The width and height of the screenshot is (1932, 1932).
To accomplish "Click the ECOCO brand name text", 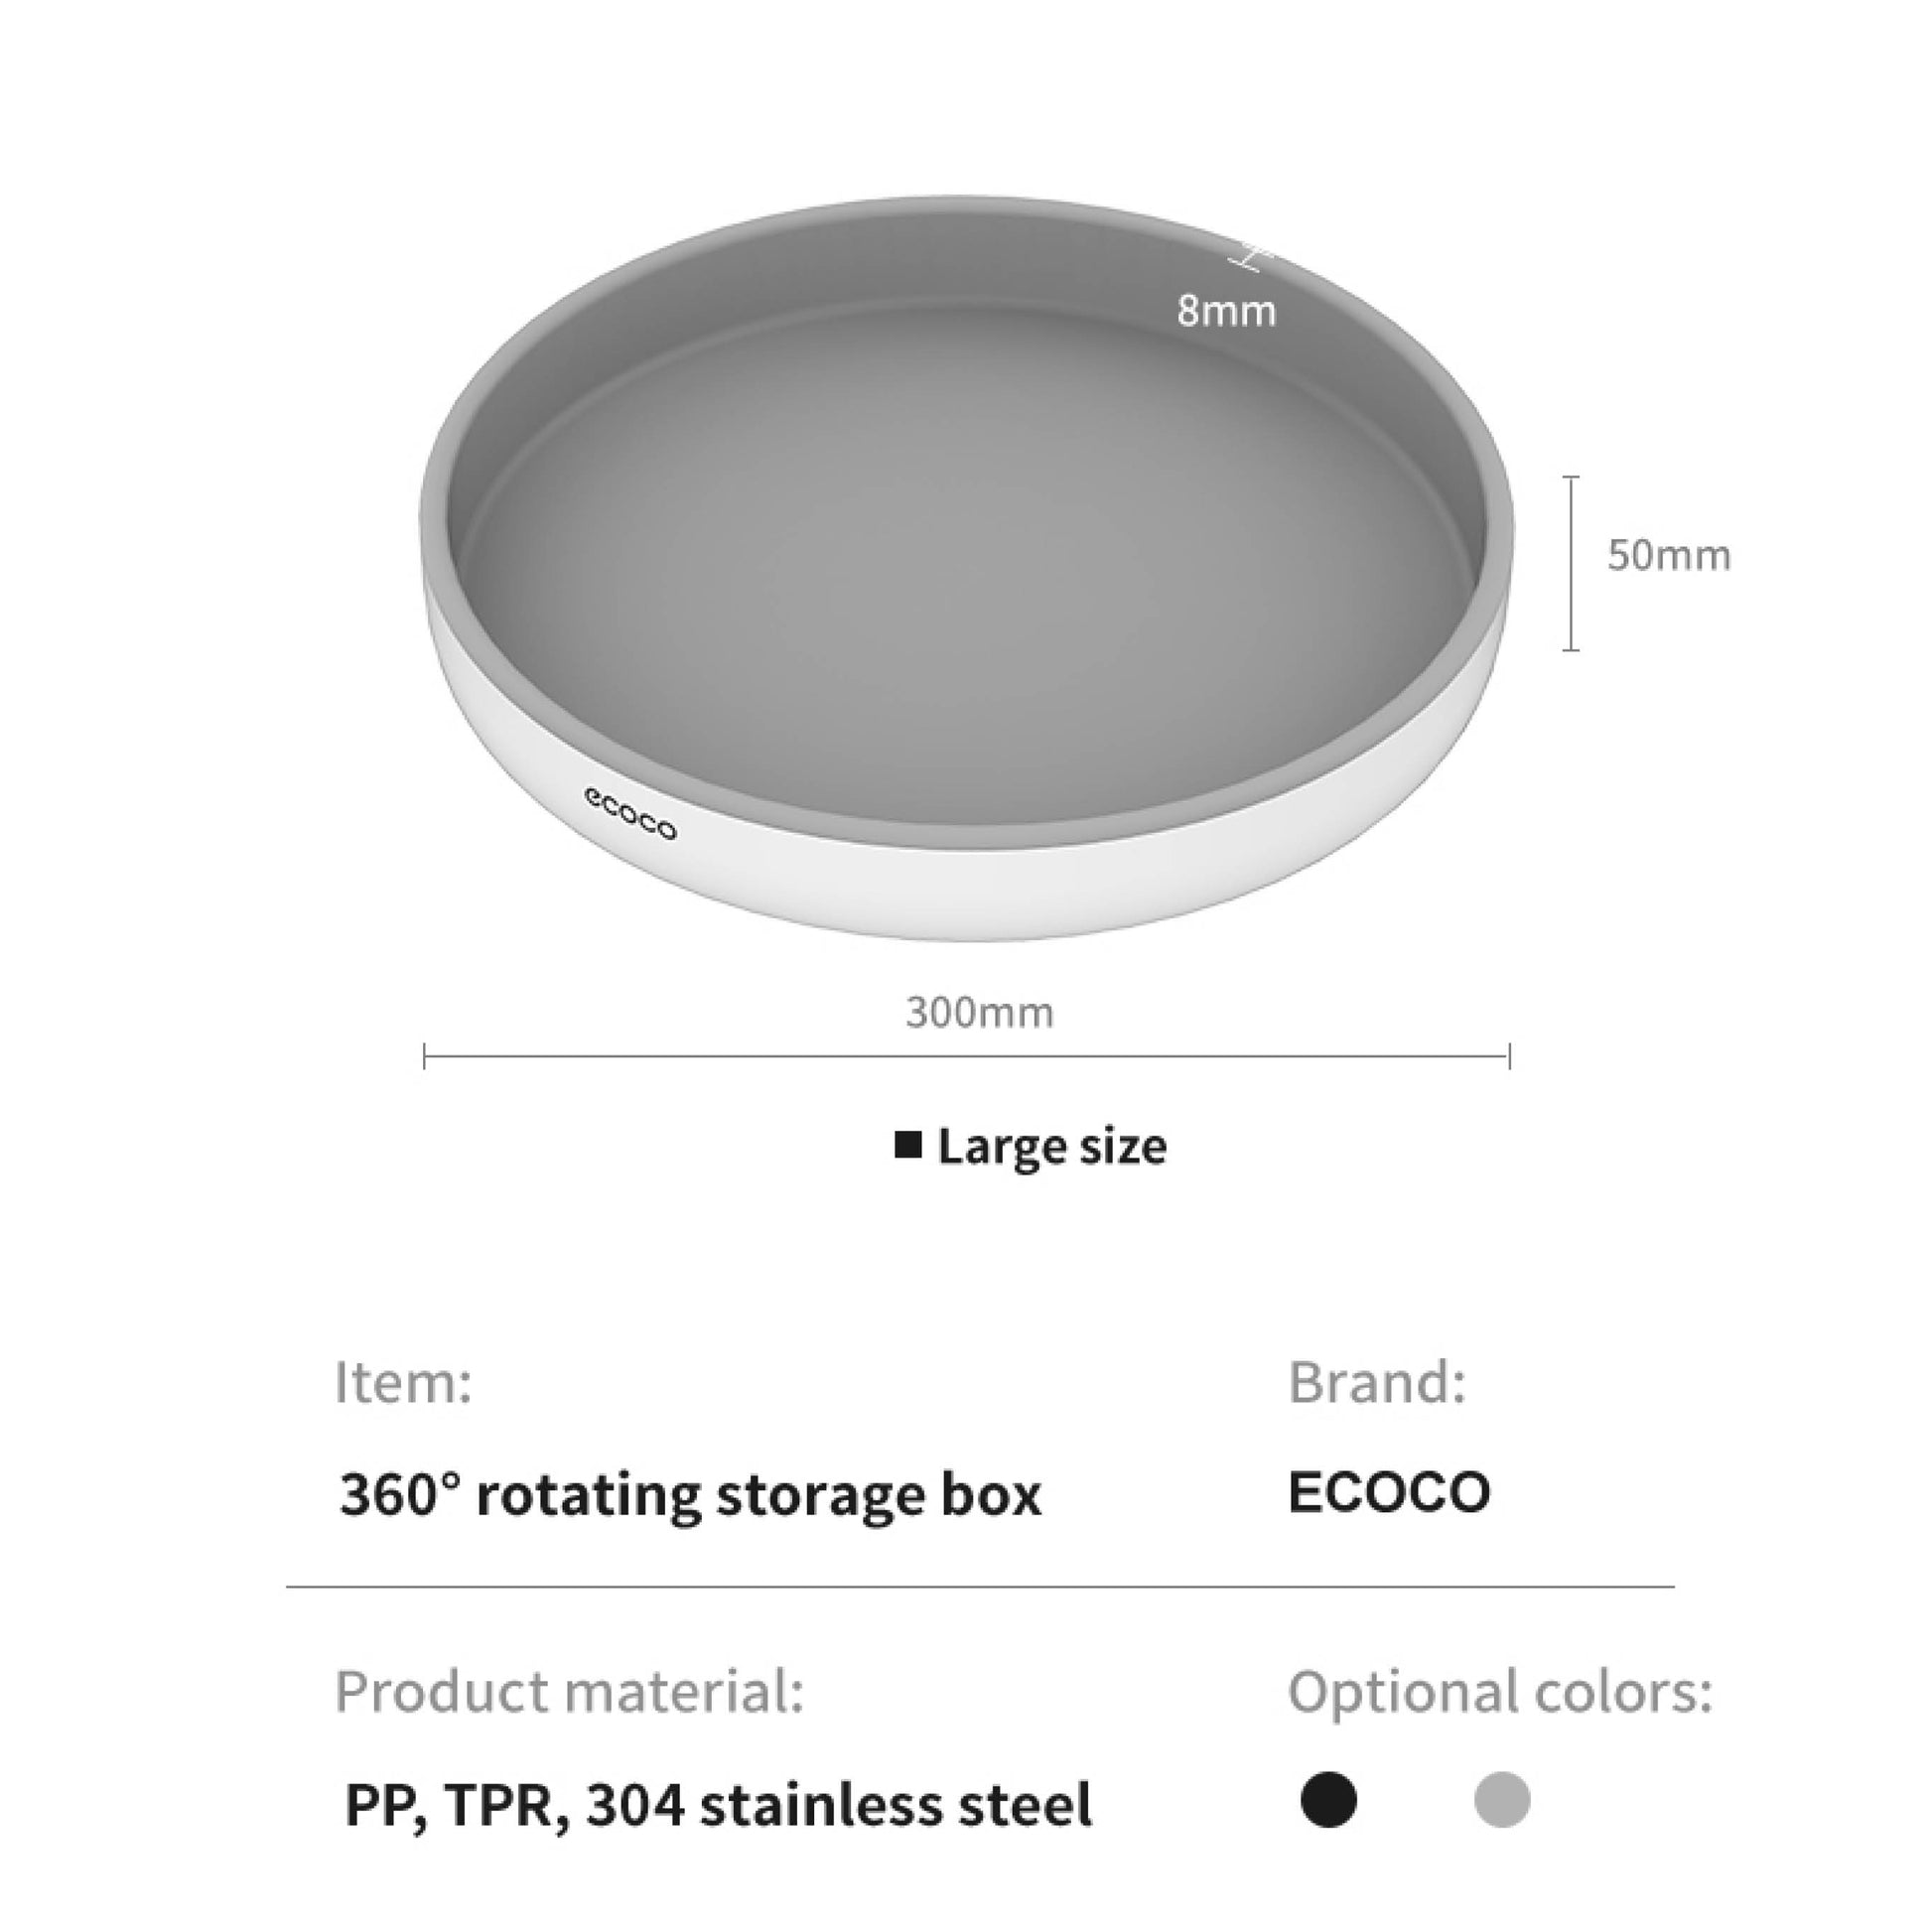I will pos(1389,1492).
